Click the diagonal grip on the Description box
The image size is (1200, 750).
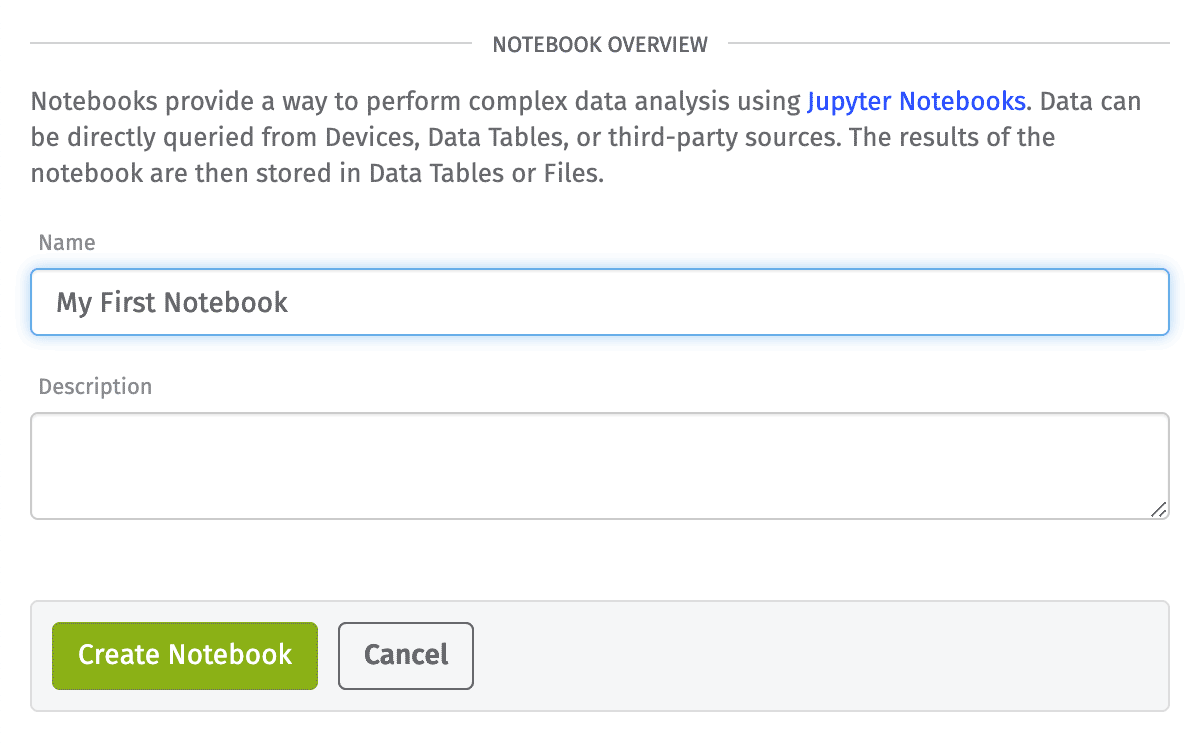(1158, 509)
